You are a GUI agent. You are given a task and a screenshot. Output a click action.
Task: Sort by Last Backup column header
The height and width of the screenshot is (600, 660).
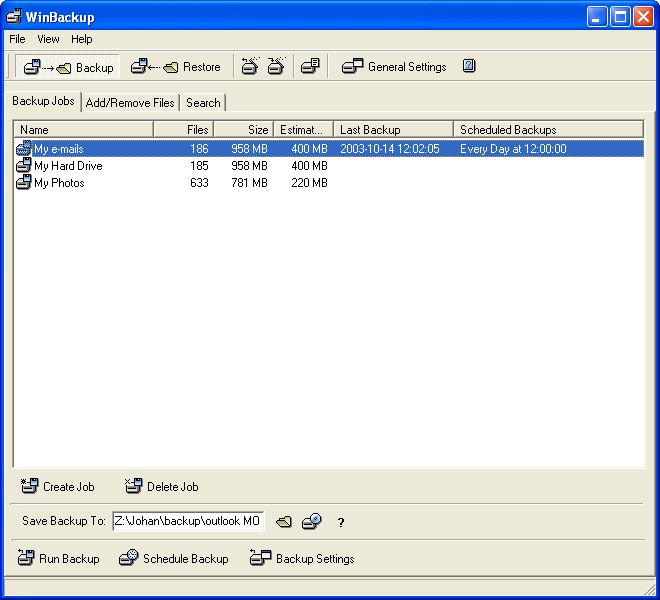click(x=394, y=129)
